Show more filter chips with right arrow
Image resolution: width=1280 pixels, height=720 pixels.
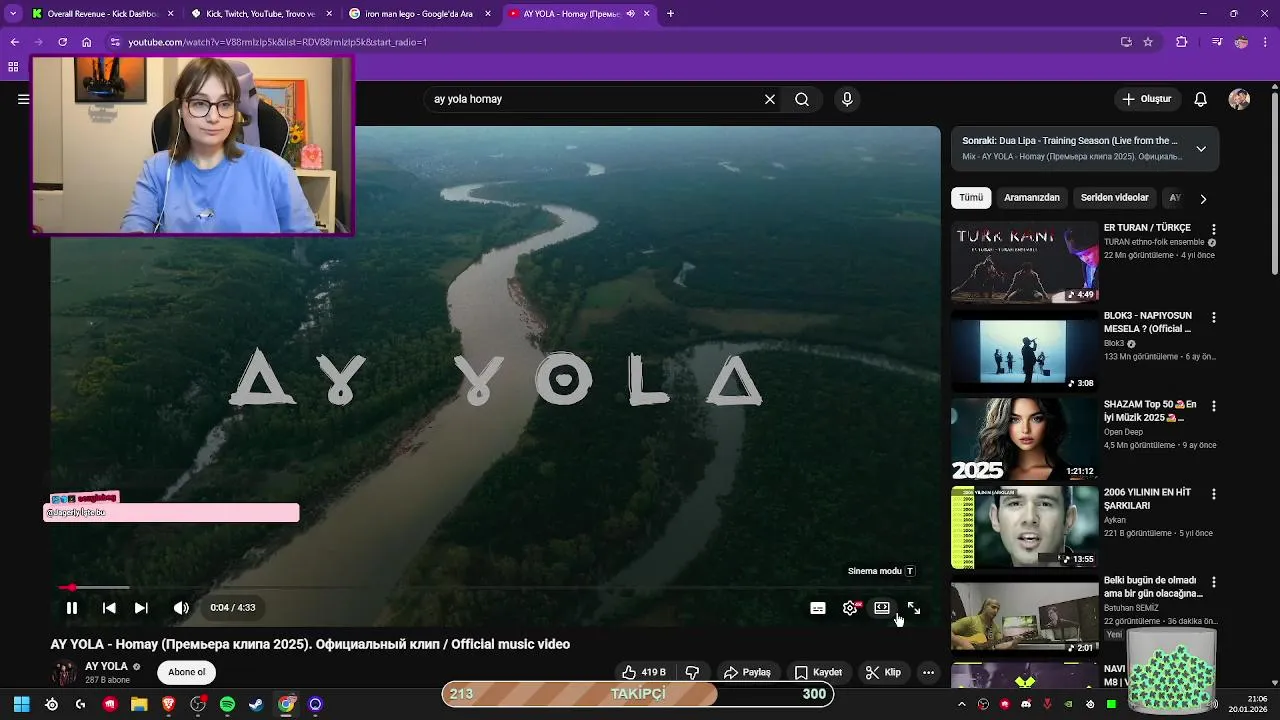click(1203, 198)
